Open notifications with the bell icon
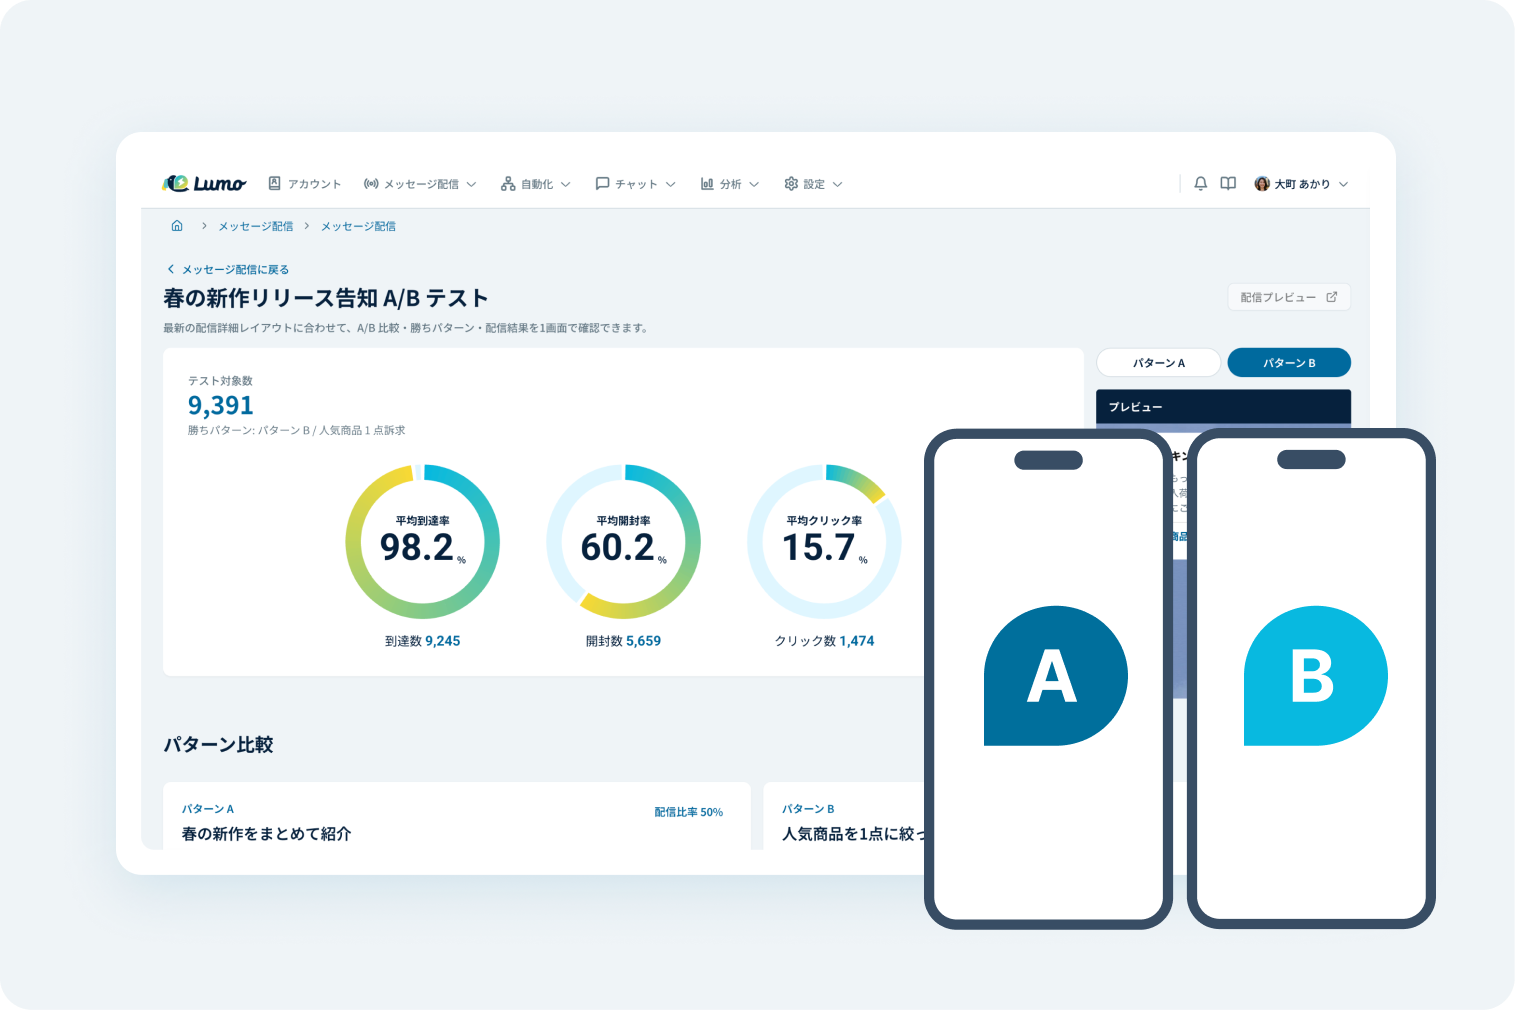The height and width of the screenshot is (1010, 1515). point(1200,183)
